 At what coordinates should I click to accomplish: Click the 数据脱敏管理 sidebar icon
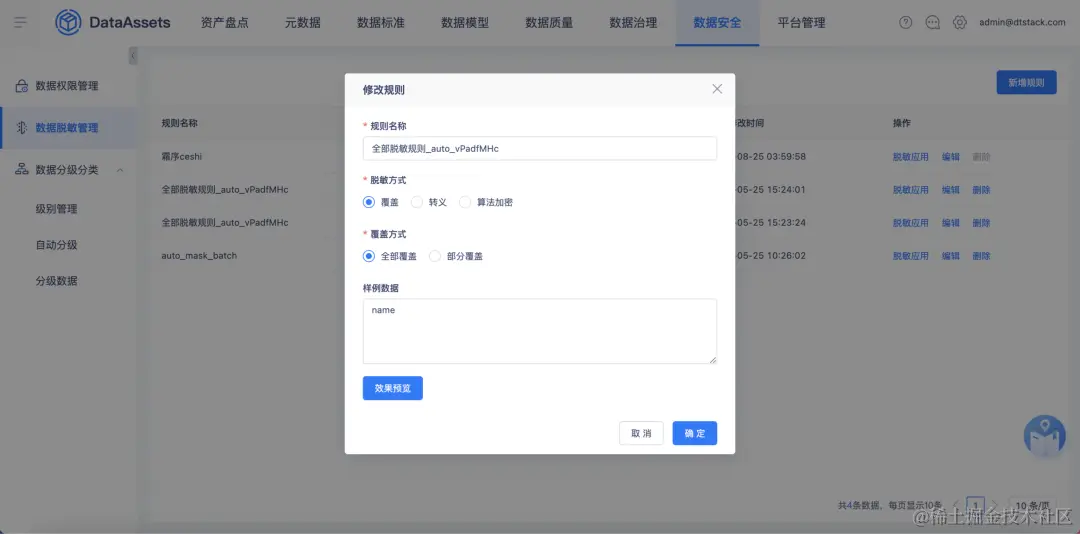[22, 127]
